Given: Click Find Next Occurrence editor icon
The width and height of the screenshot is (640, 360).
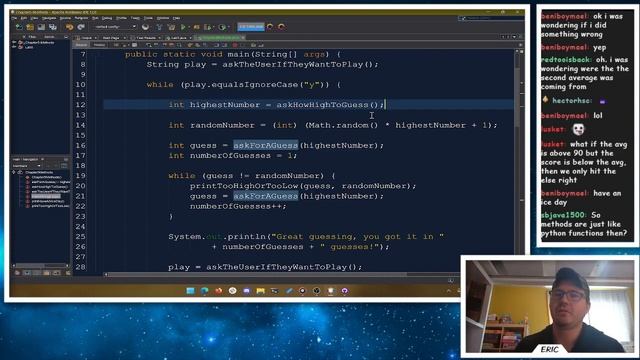Looking at the screenshot, I should [164, 45].
